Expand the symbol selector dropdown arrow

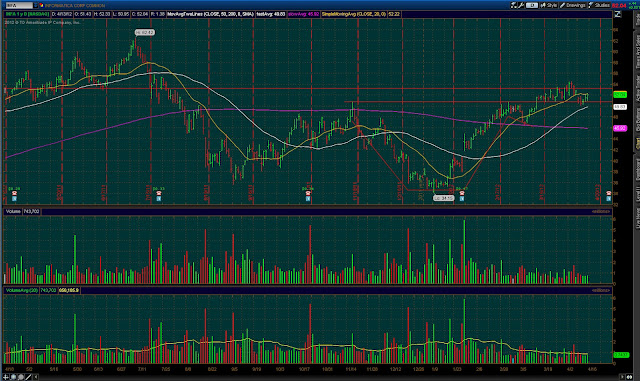tap(36, 5)
